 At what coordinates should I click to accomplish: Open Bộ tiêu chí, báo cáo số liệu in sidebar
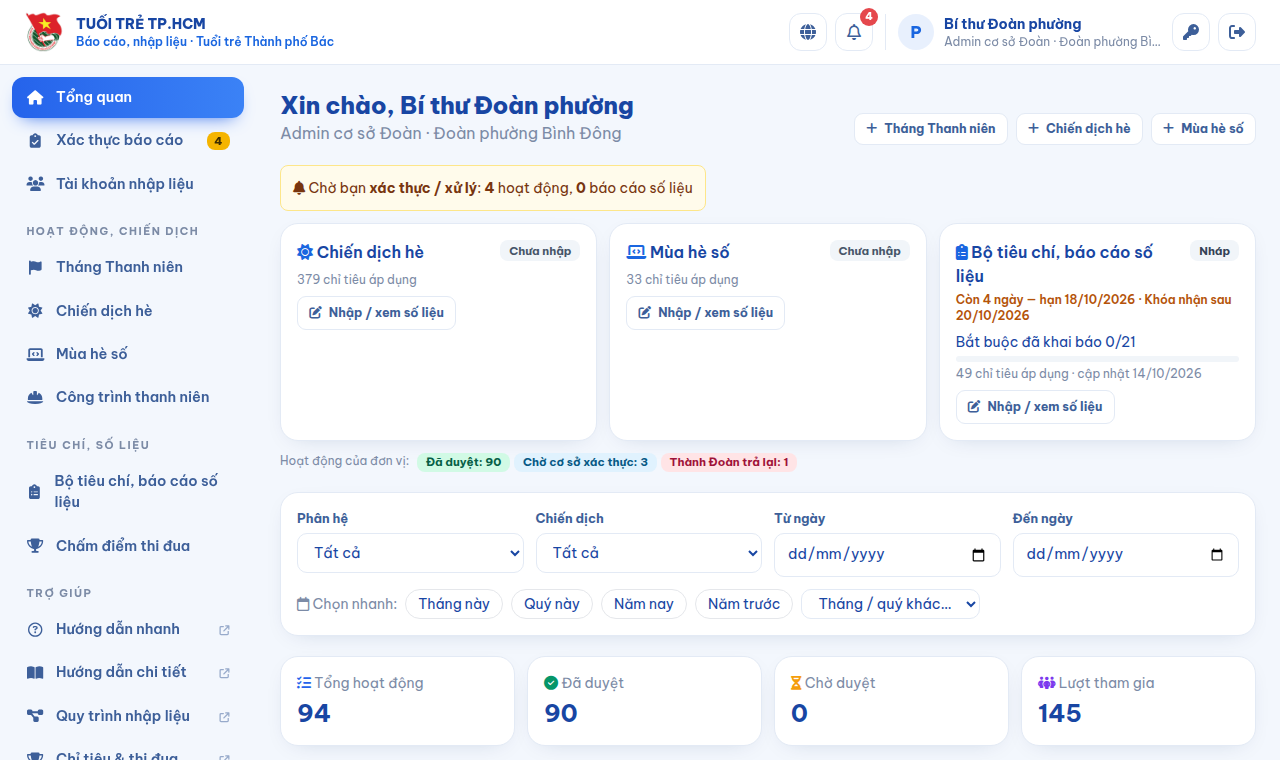point(128,491)
